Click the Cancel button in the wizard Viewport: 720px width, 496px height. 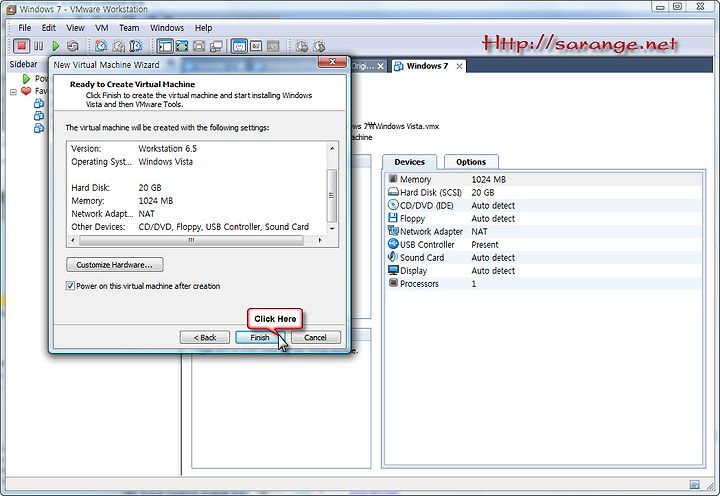pos(315,337)
